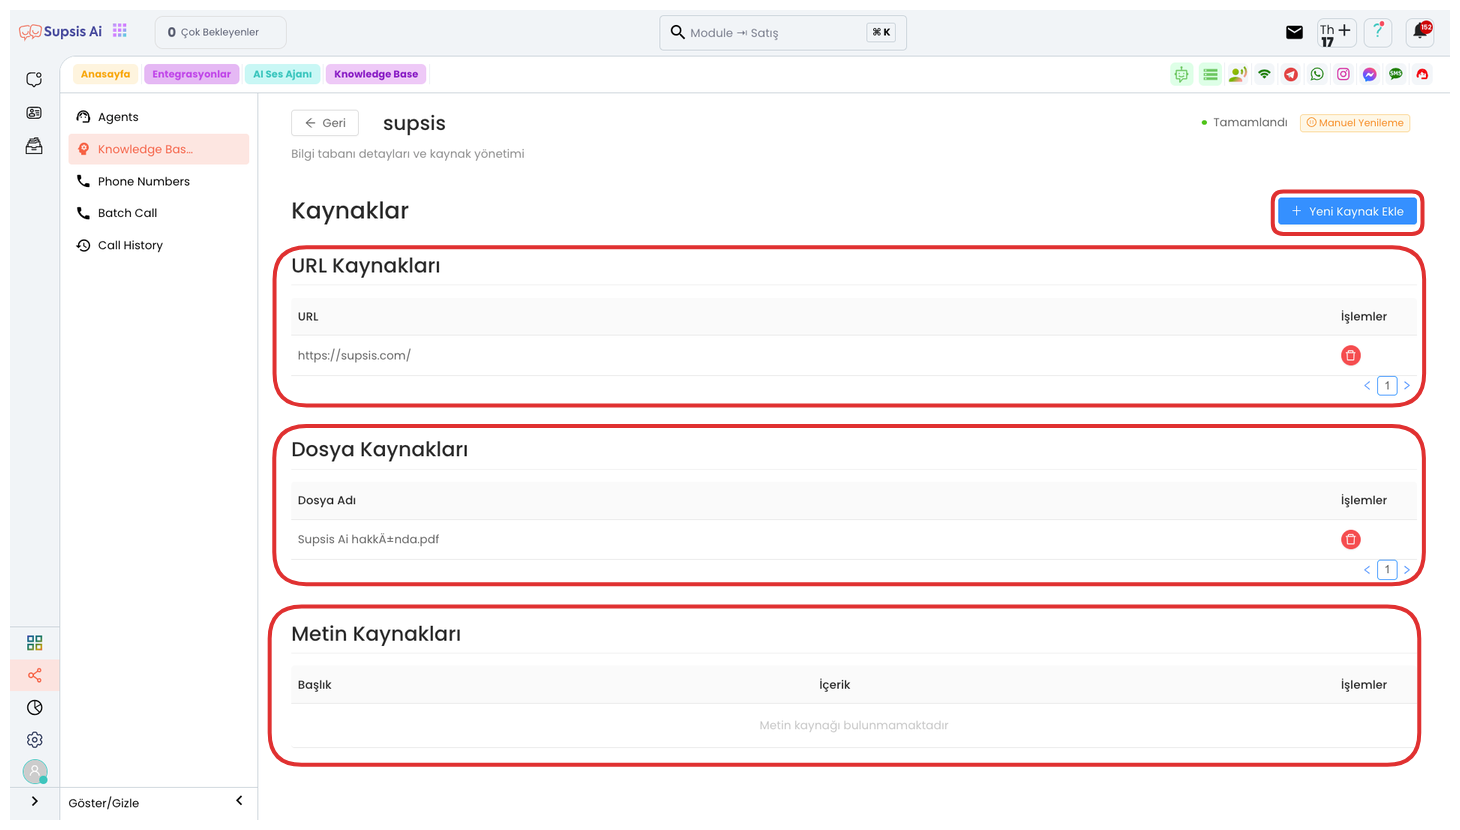The width and height of the screenshot is (1460, 830).
Task: Open Agents in the side menu
Action: tap(158, 117)
